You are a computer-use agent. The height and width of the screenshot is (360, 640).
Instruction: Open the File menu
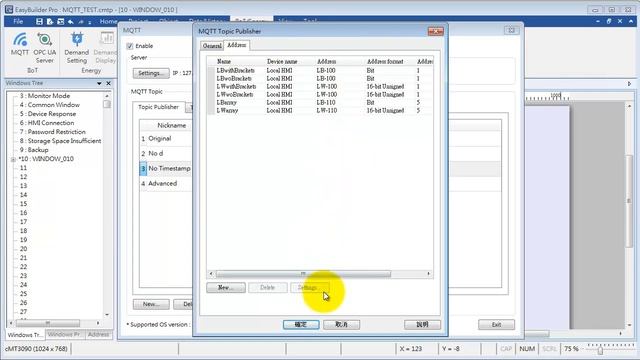[18, 21]
